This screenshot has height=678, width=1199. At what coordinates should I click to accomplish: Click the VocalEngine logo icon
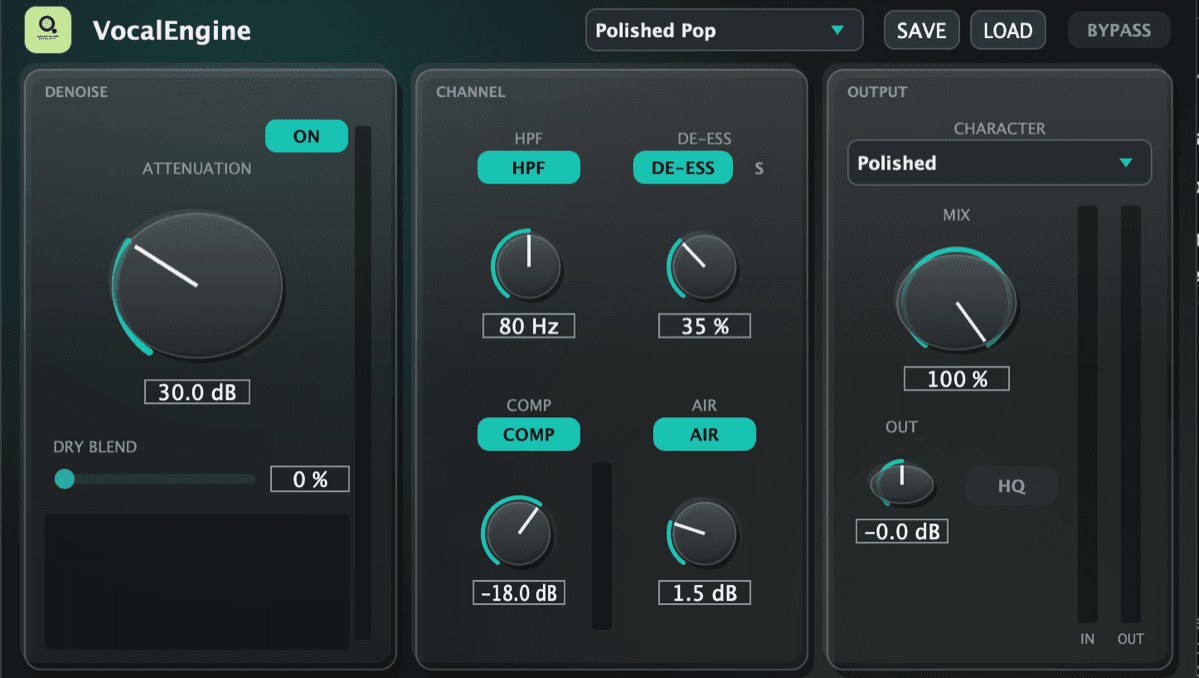click(x=48, y=30)
